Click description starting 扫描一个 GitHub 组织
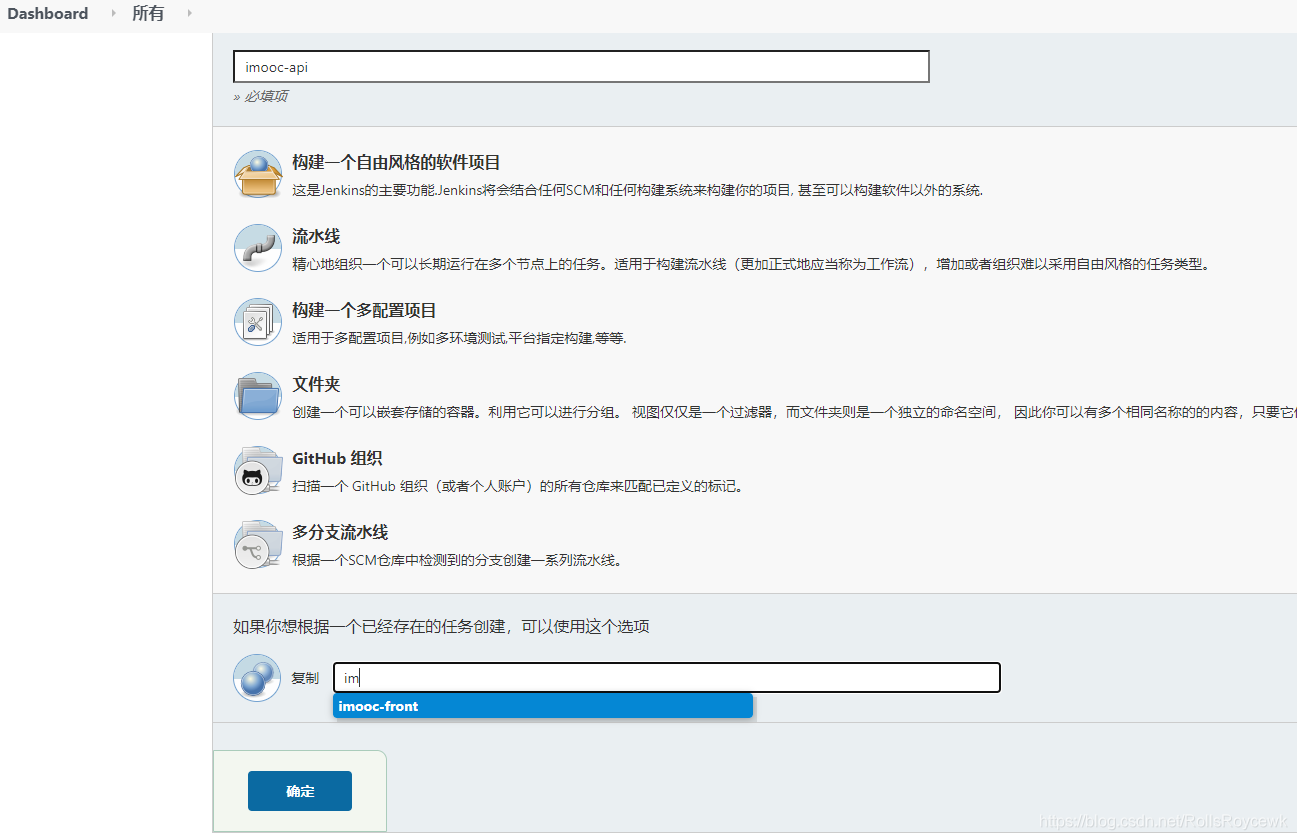Screen dimensions: 1297x840 click(518, 486)
